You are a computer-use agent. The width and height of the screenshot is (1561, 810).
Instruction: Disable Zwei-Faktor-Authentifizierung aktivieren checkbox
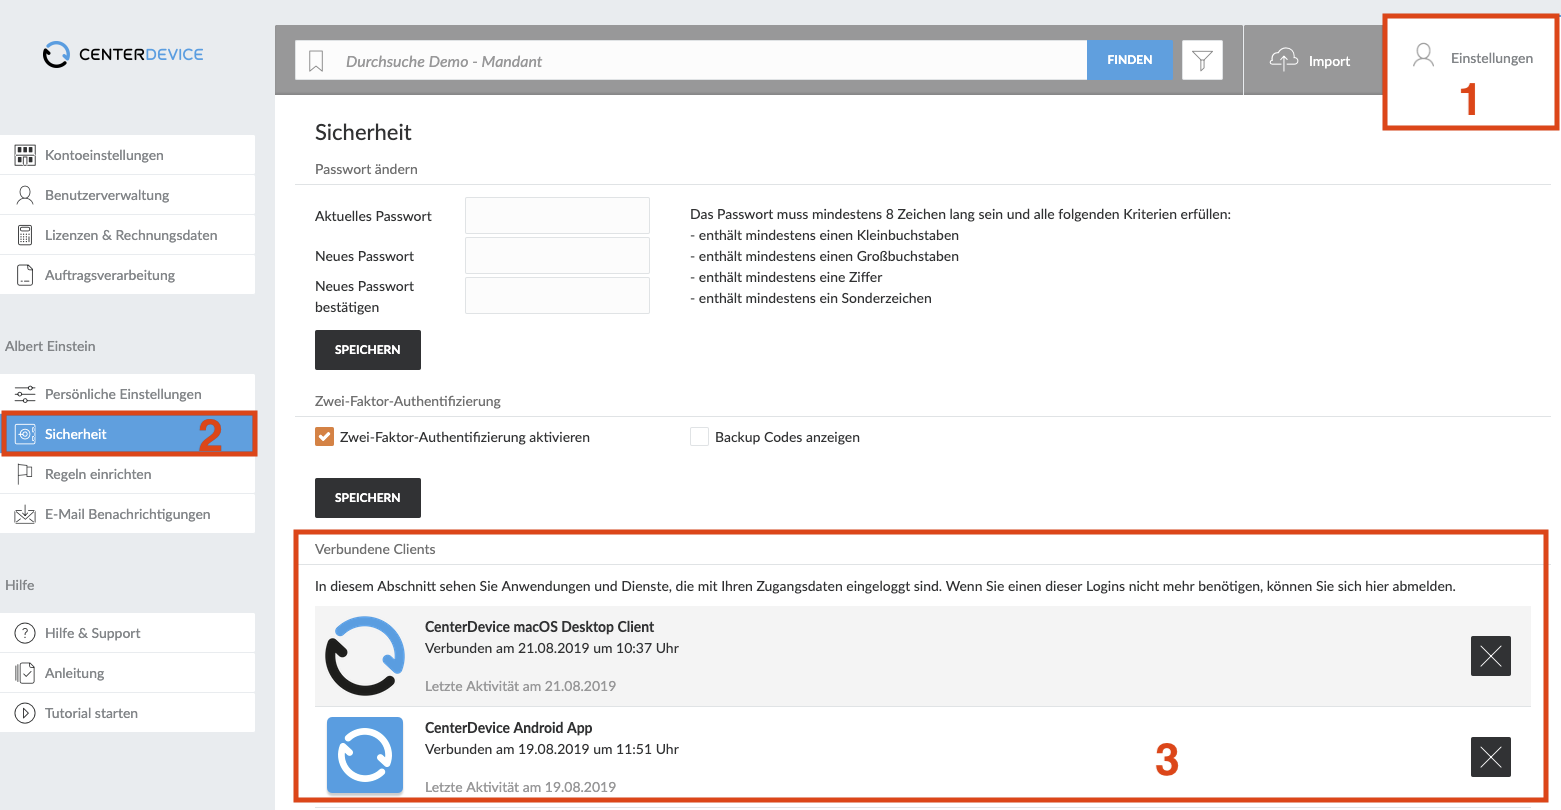(x=324, y=437)
